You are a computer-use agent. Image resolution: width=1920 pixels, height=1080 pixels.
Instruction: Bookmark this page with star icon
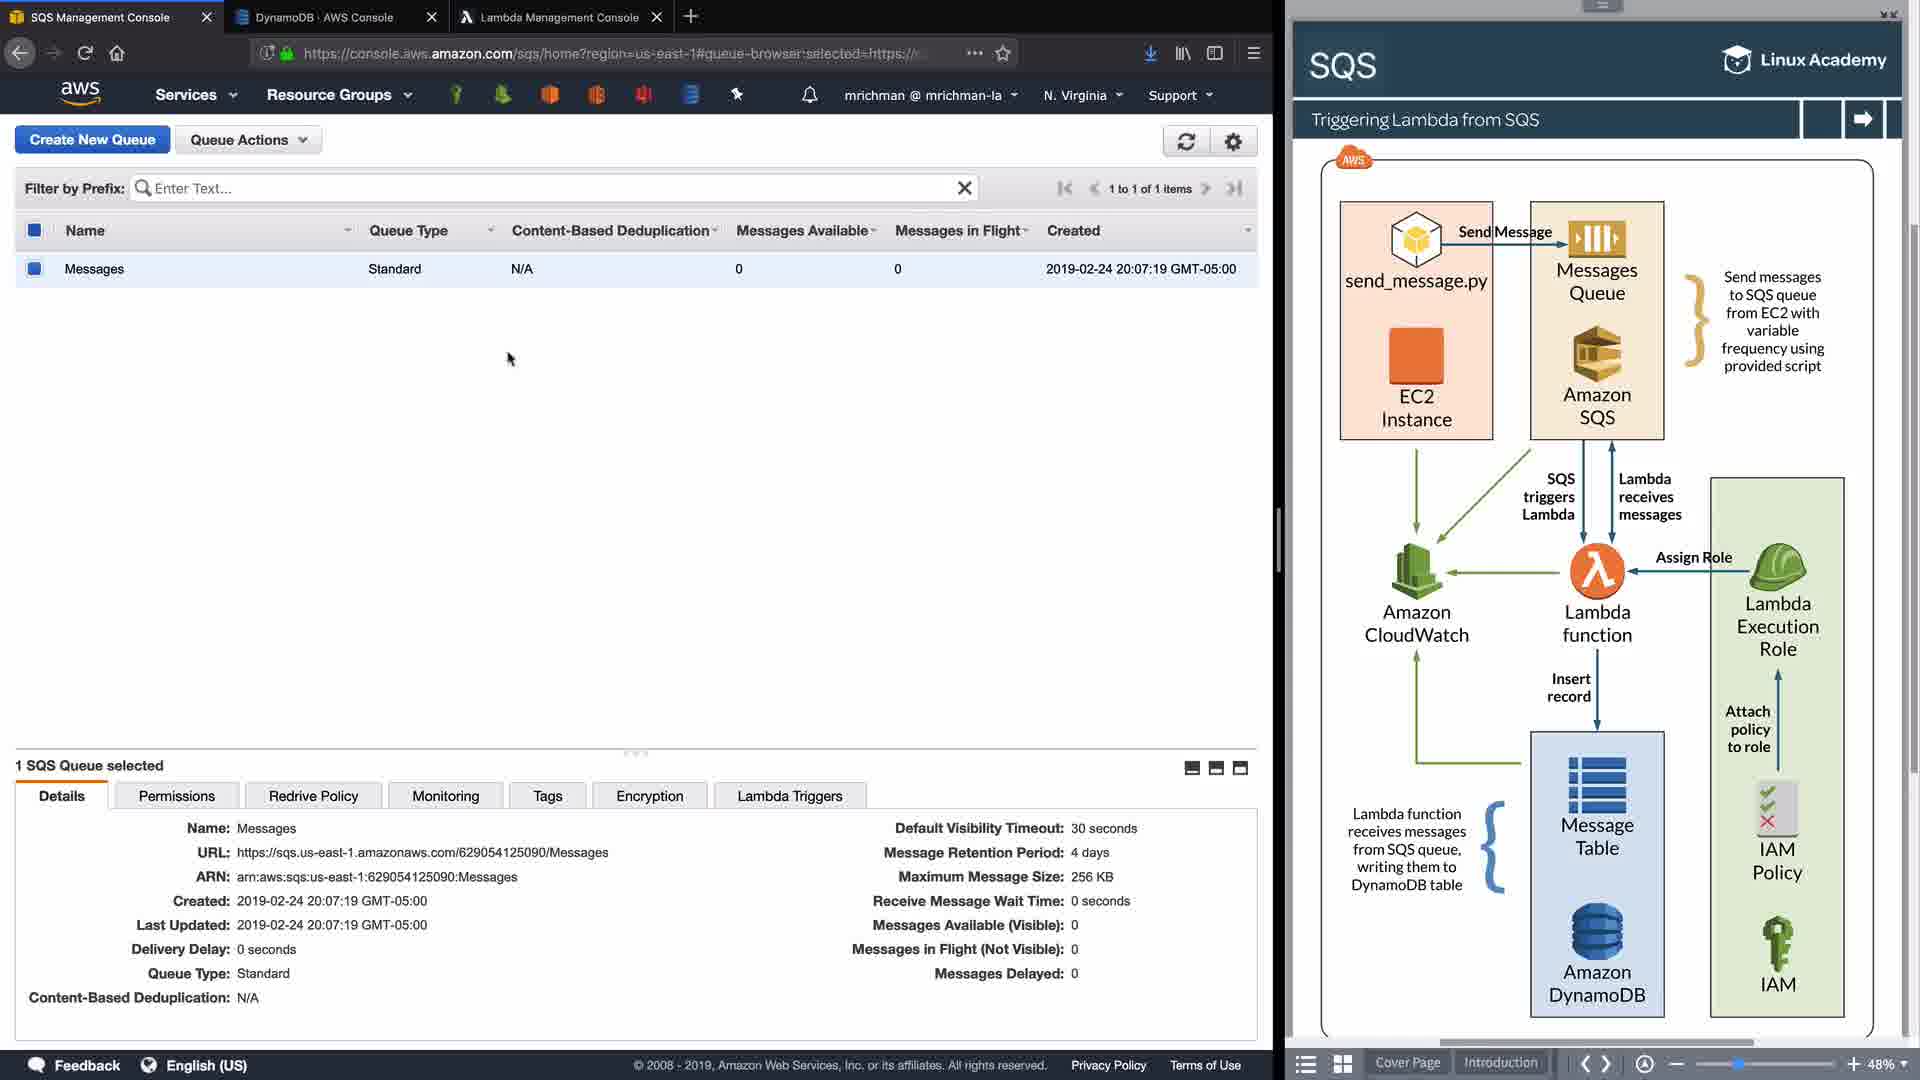click(1003, 53)
